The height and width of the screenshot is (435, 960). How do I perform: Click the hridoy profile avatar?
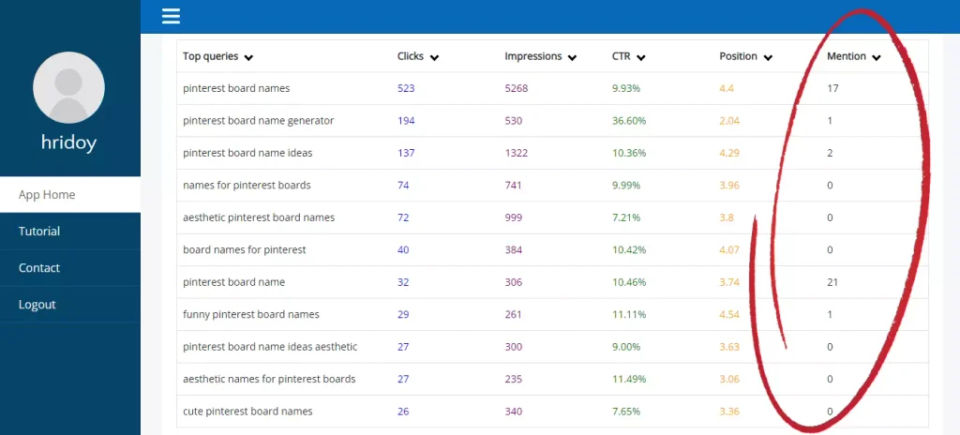pyautogui.click(x=69, y=88)
